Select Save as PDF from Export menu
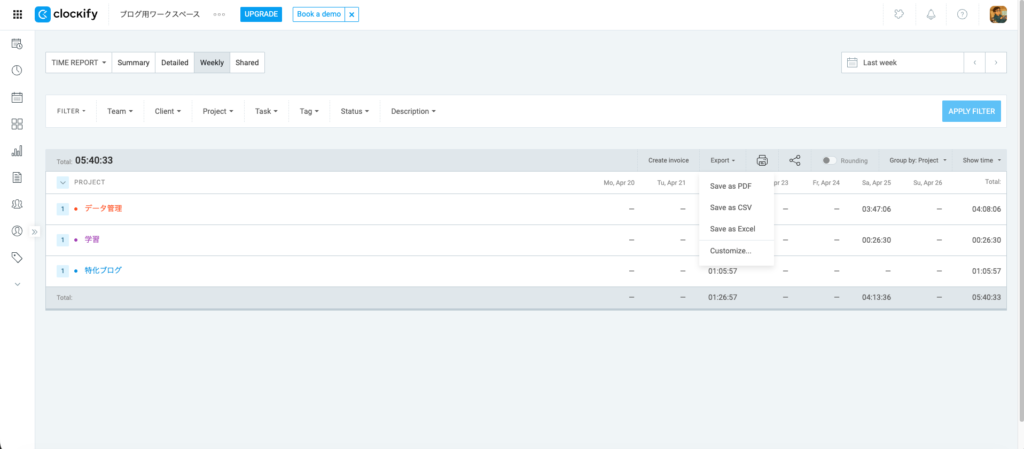 pyautogui.click(x=730, y=186)
